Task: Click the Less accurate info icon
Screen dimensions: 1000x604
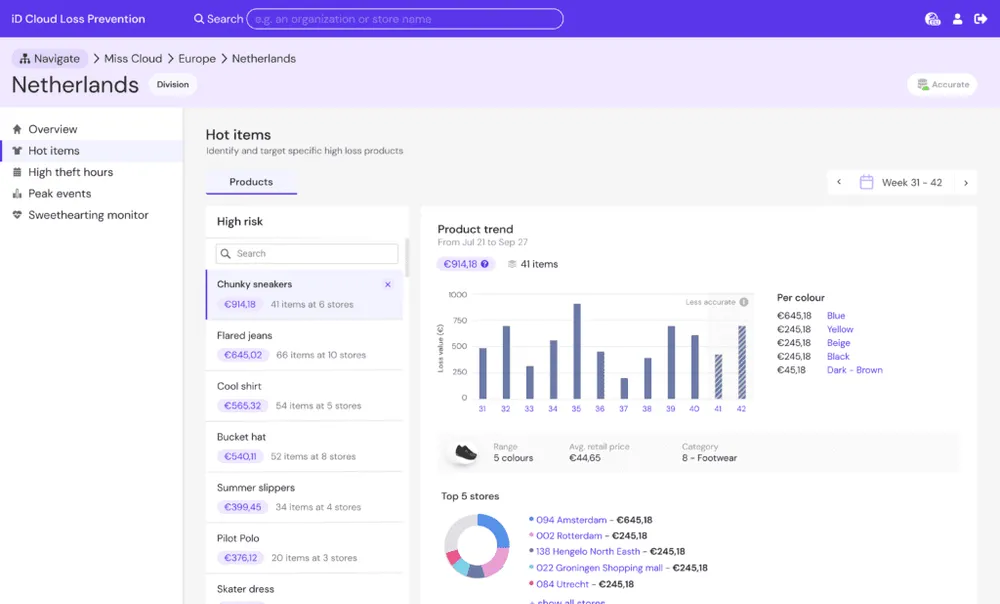Action: 744,302
